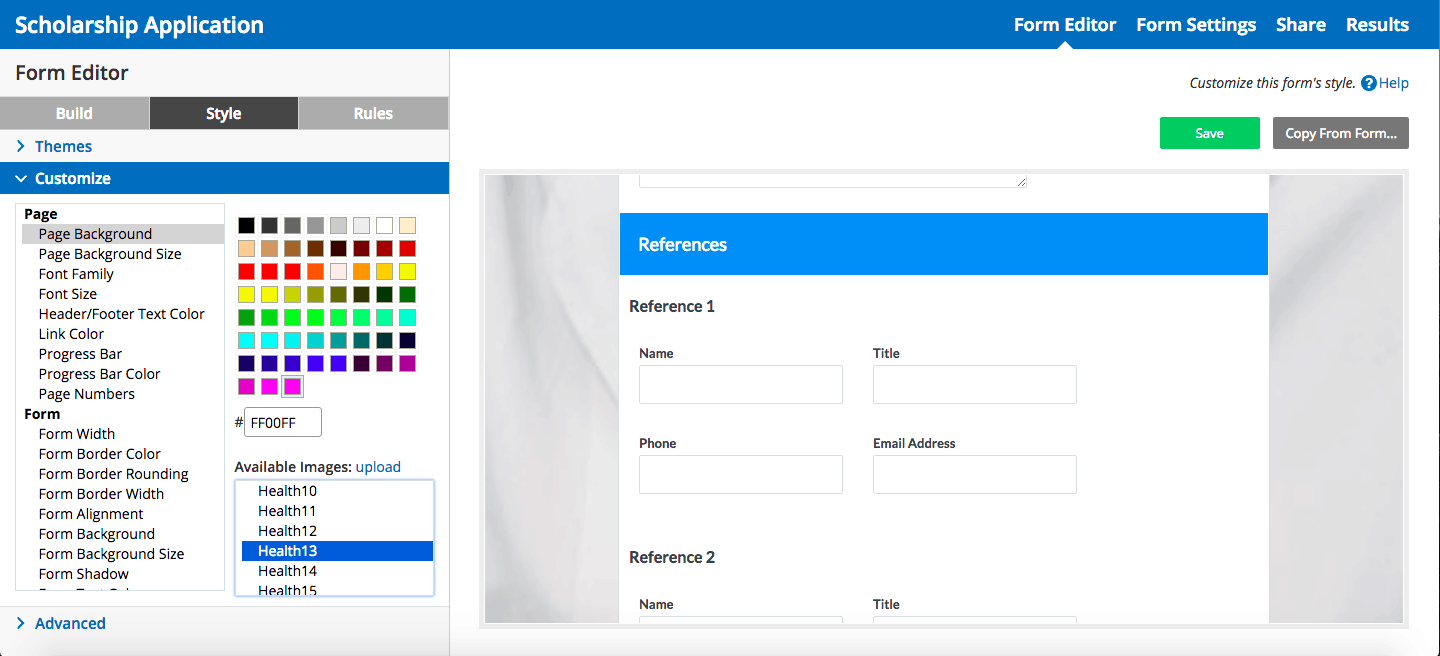The image size is (1440, 656).
Task: Open the Share page
Action: (1301, 25)
